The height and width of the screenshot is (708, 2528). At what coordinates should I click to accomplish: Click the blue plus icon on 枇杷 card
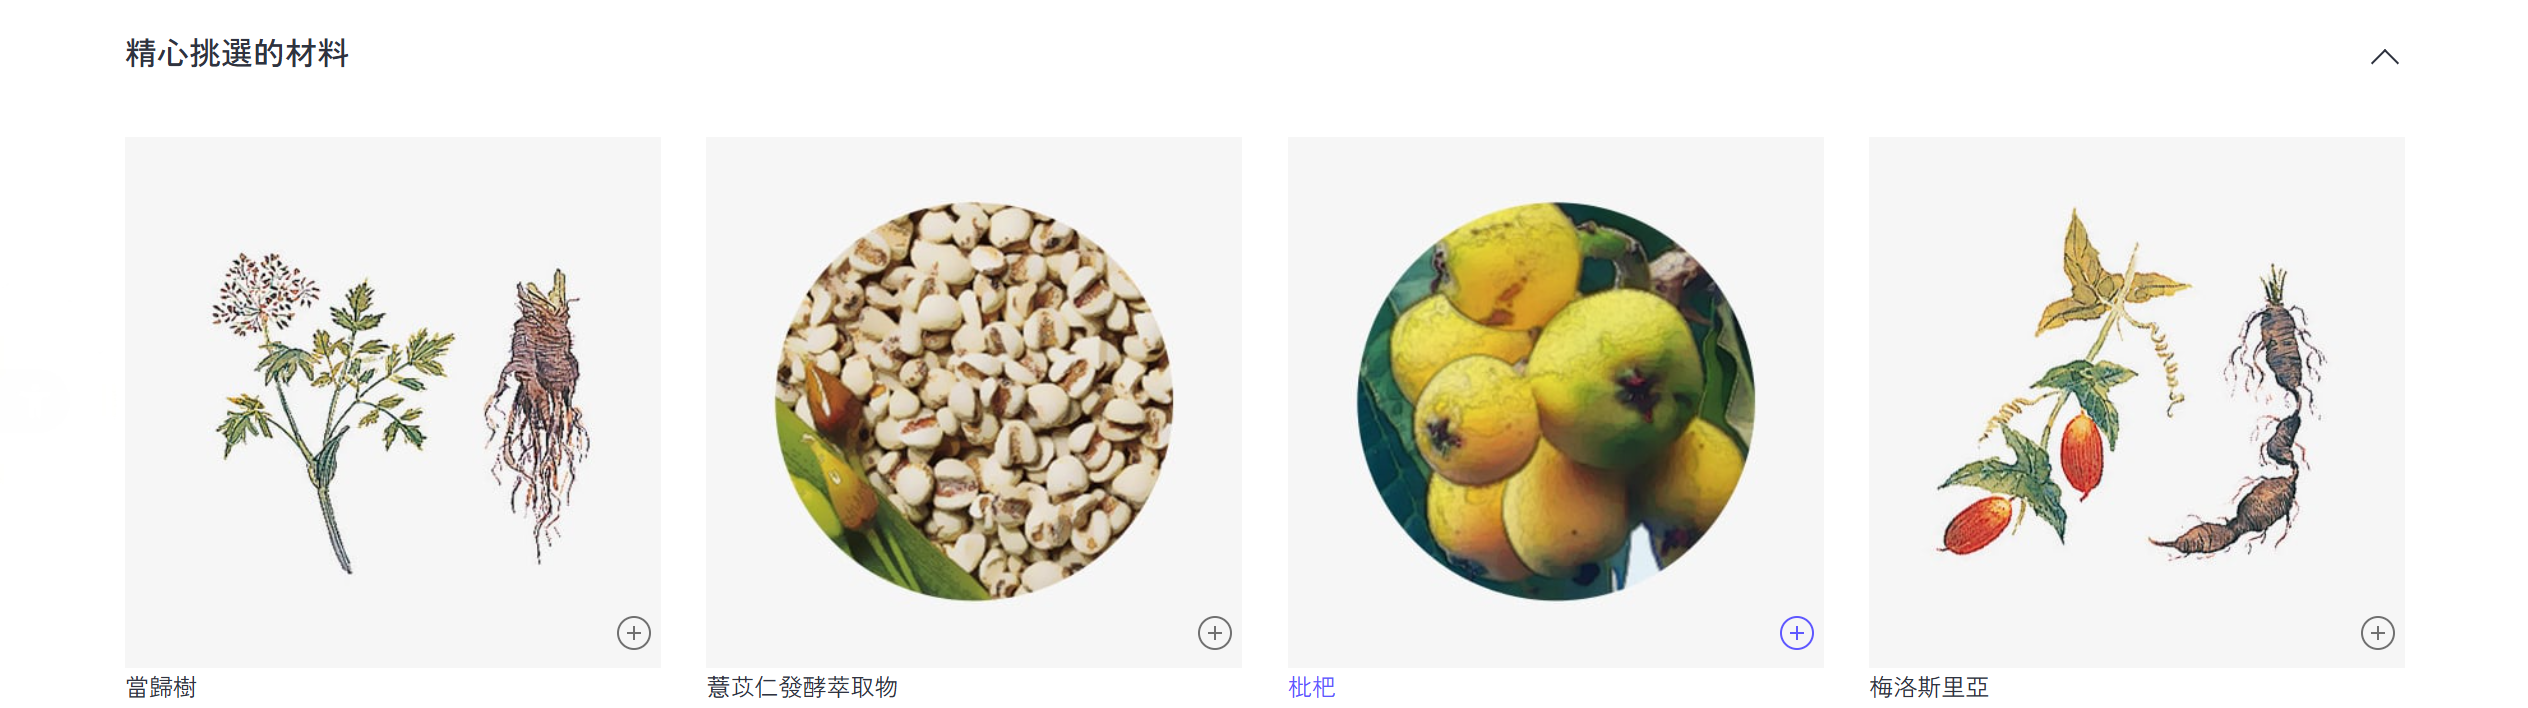pos(1797,633)
